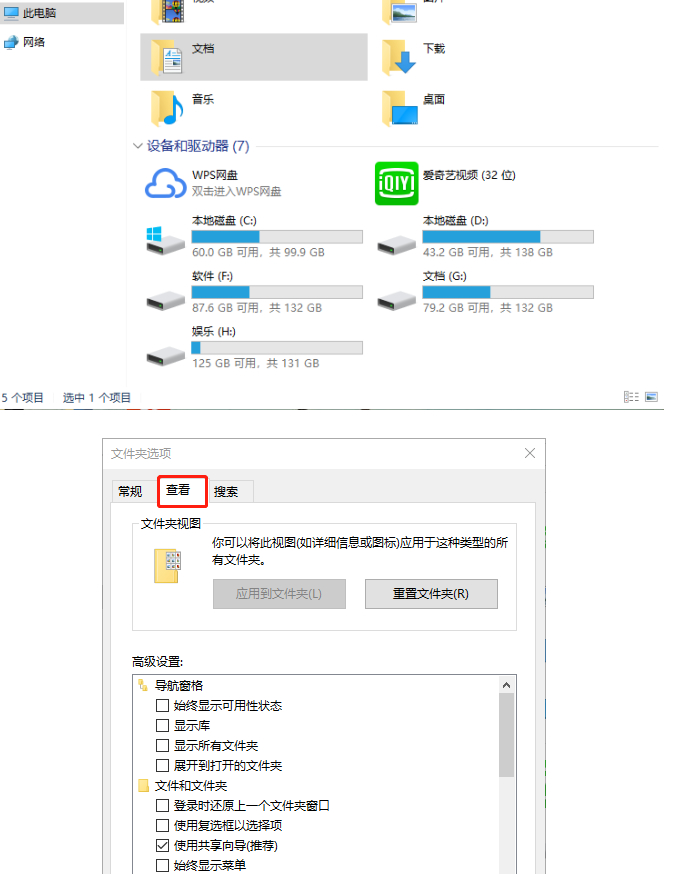The image size is (674, 874).
Task: Click the '79.2 GB 可用, 共 132 GB' text
Action: click(x=488, y=308)
